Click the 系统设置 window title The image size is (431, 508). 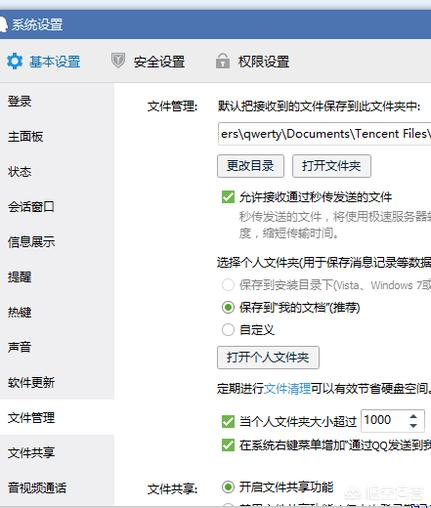[37, 25]
